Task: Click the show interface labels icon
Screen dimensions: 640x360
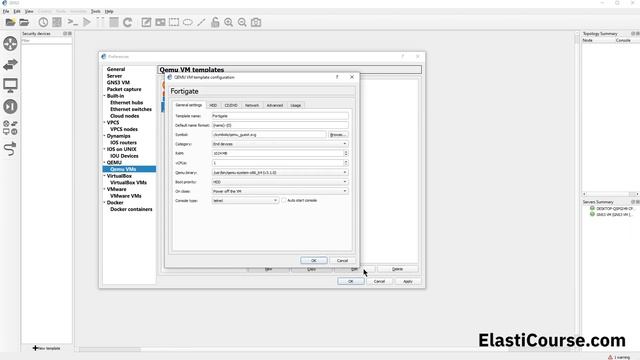Action: coord(57,22)
